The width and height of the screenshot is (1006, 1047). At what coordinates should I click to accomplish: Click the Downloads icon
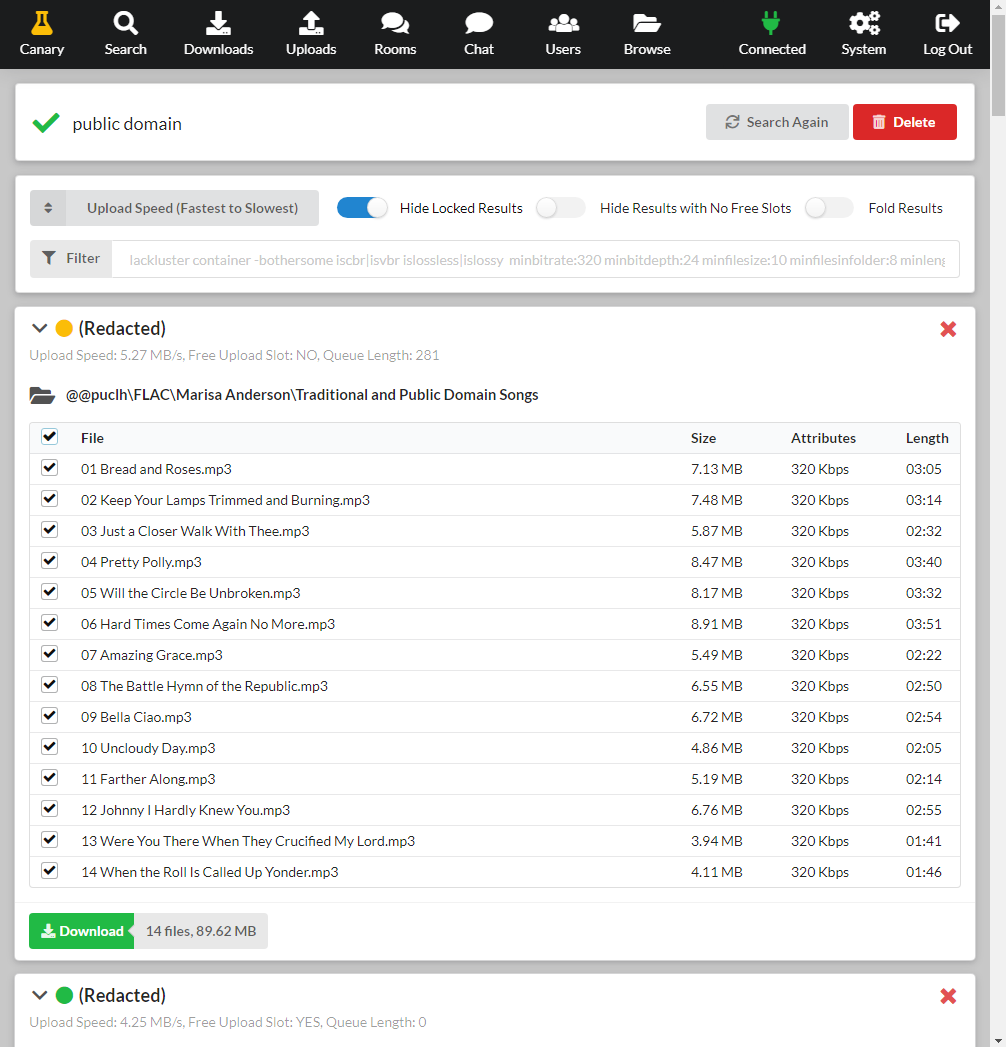tap(218, 33)
